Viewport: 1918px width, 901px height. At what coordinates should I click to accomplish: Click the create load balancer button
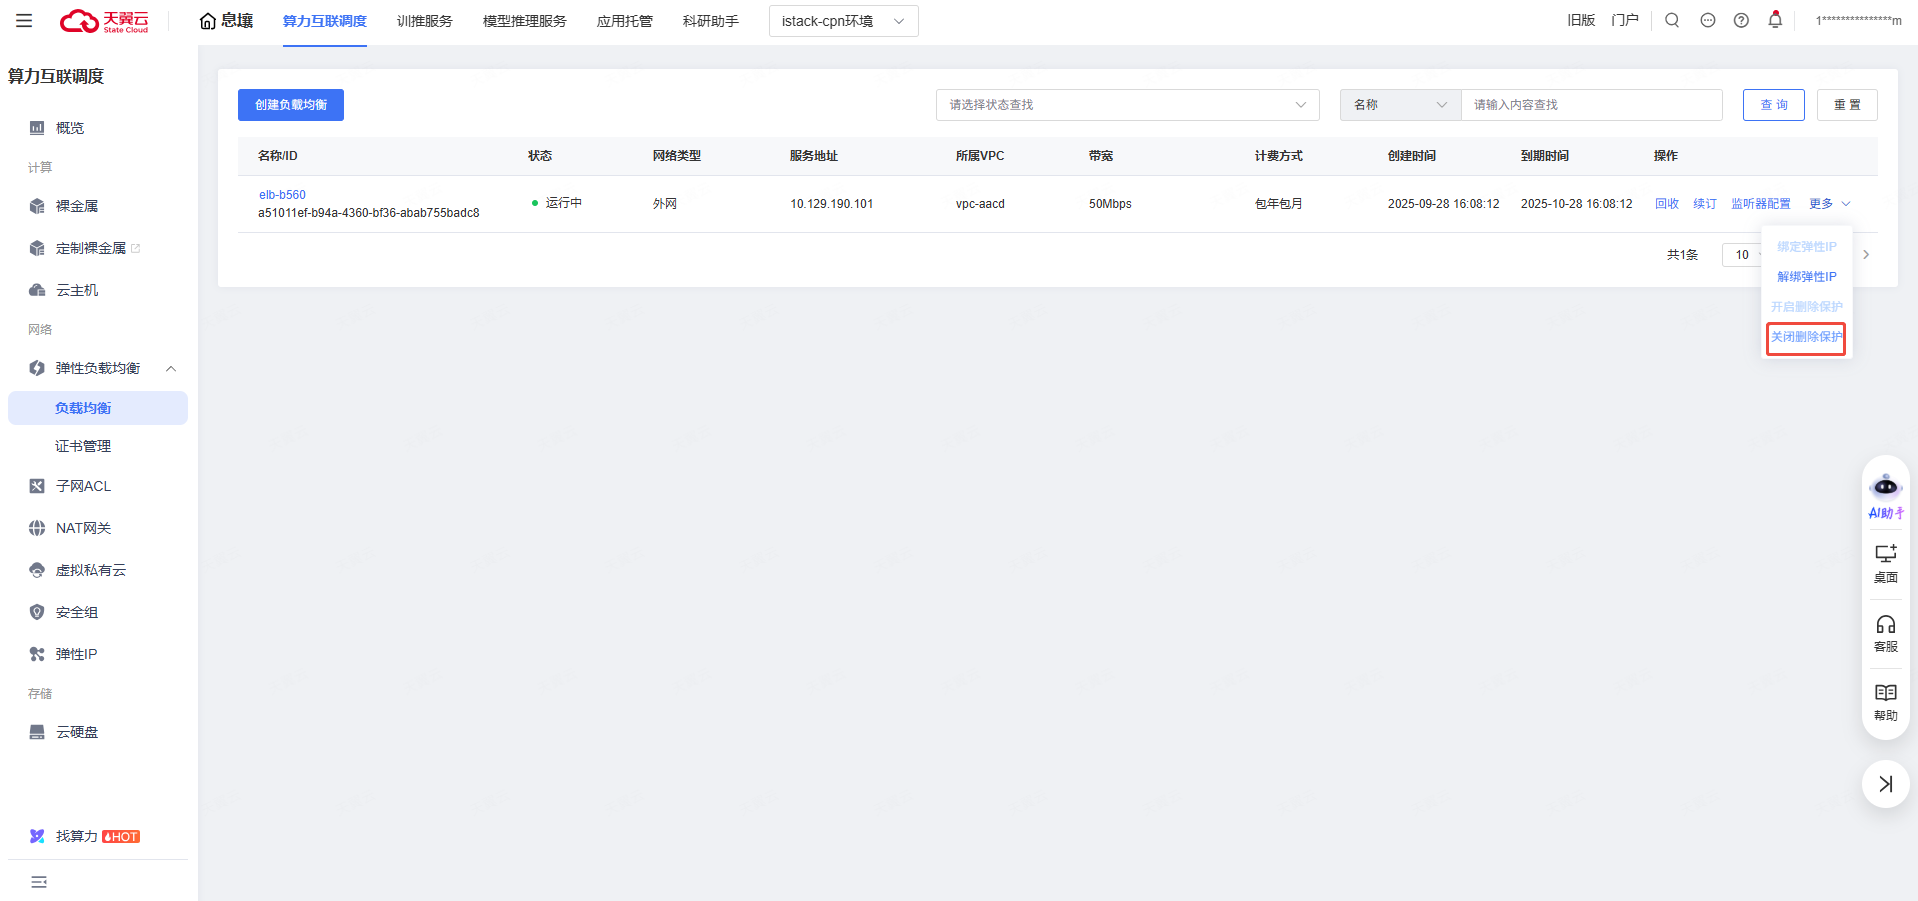click(291, 105)
